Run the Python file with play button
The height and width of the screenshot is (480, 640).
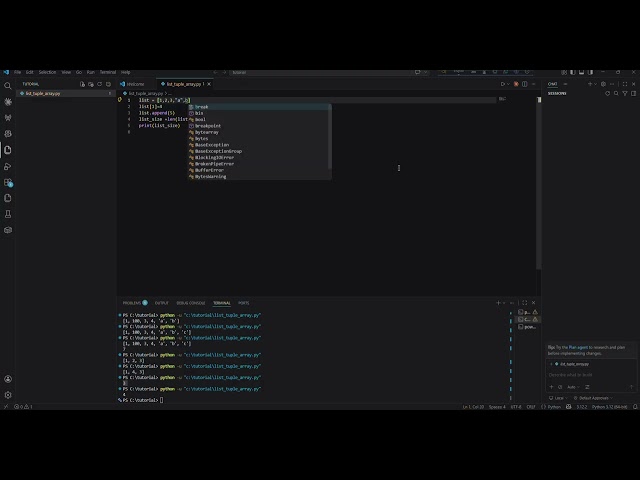point(502,84)
